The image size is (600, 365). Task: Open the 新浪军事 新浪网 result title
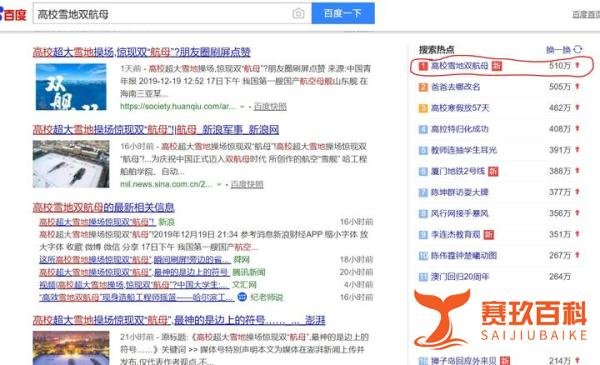(x=156, y=130)
